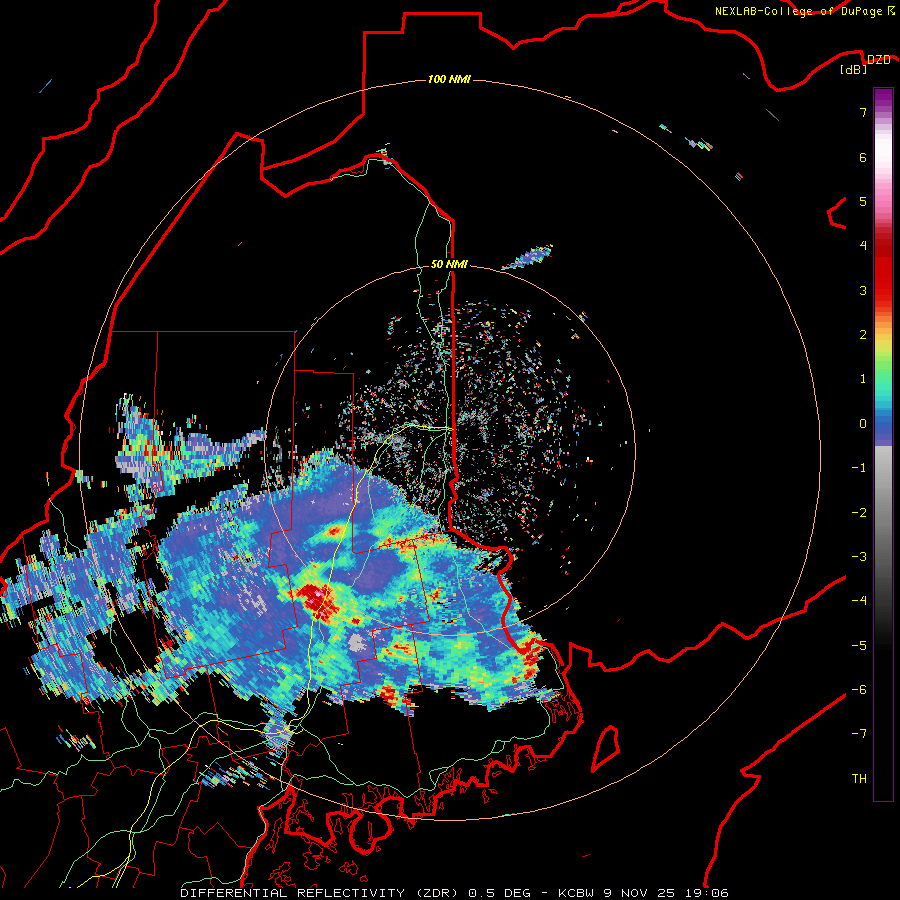The height and width of the screenshot is (900, 900).
Task: Click the "DIFFERENTIAL REFLECTIVITY (ZDR)" product title
Action: 319,893
